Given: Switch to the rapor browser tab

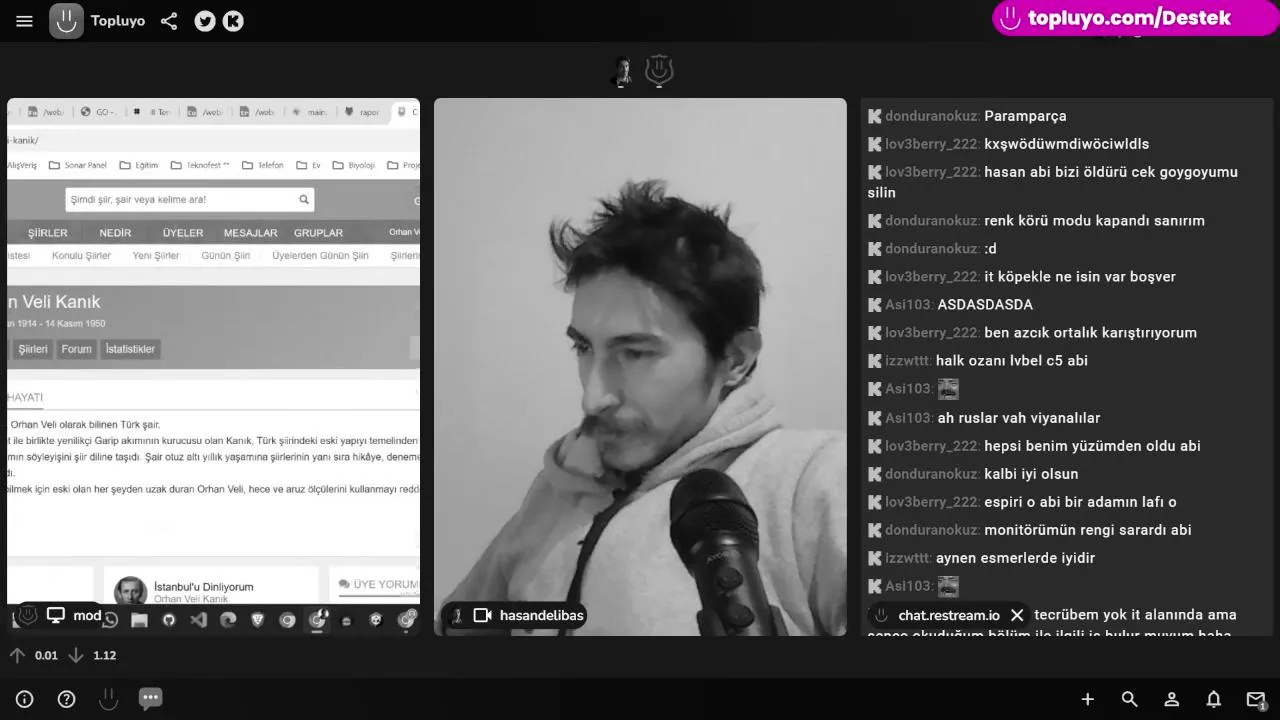Looking at the screenshot, I should tap(363, 112).
